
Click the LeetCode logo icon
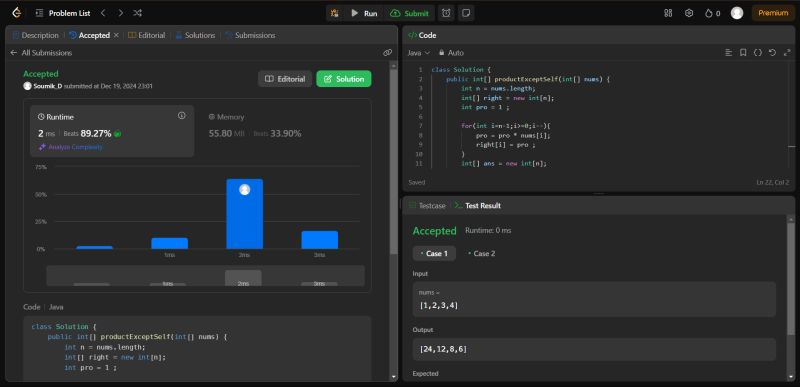pos(16,13)
